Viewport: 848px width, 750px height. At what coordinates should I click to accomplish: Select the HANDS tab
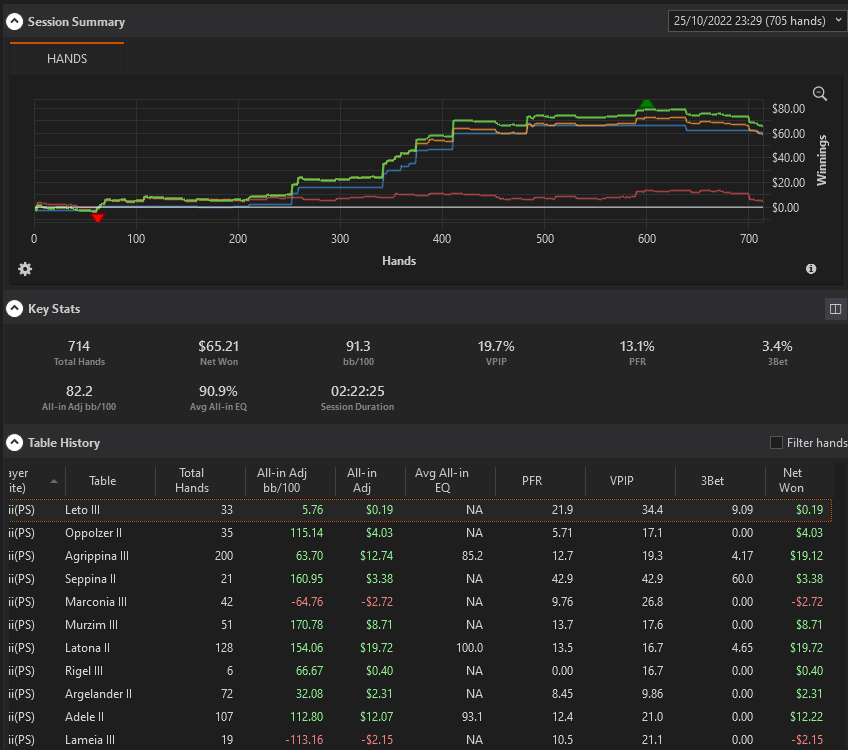tap(67, 58)
